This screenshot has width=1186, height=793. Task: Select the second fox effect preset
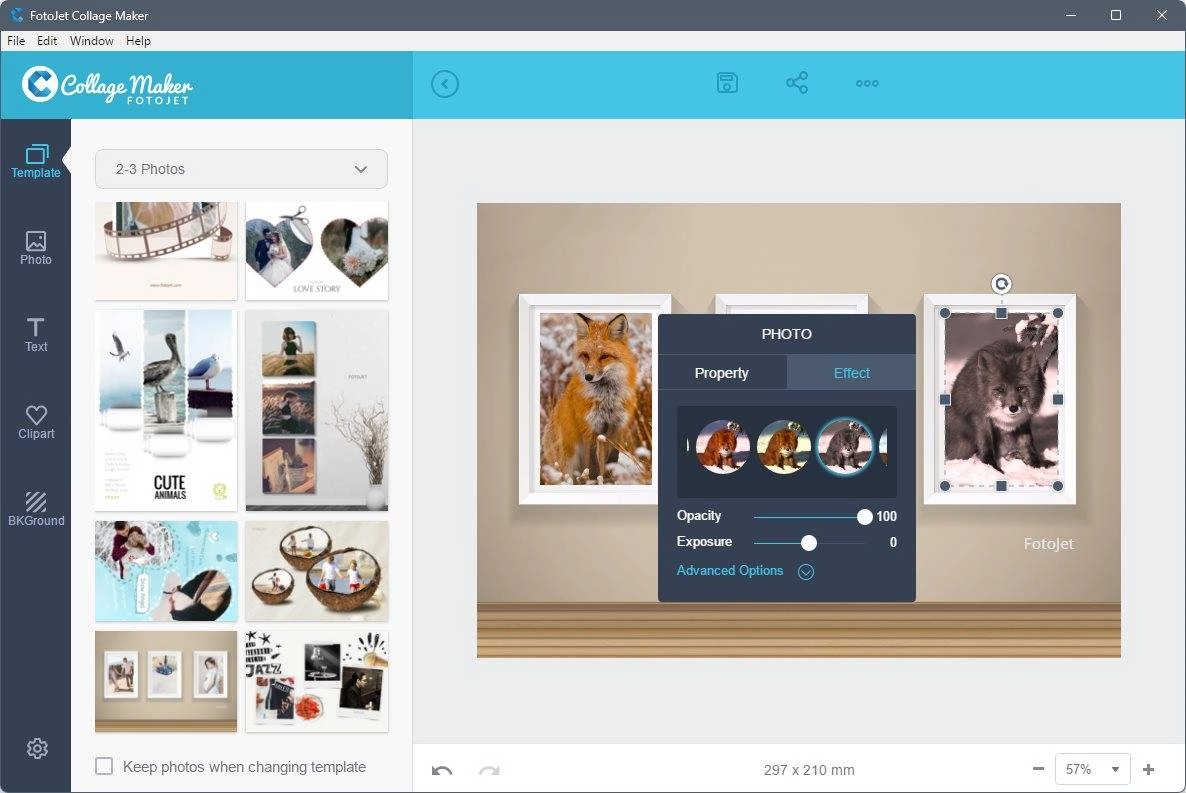[x=784, y=446]
